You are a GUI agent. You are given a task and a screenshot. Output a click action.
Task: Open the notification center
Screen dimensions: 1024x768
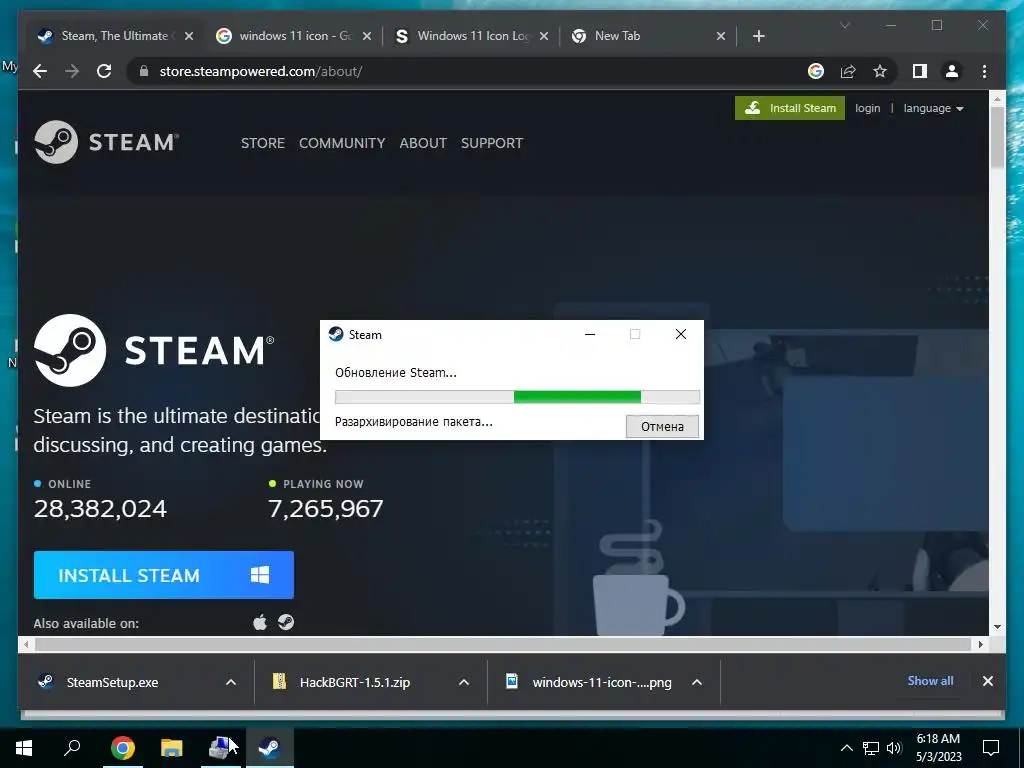click(991, 748)
